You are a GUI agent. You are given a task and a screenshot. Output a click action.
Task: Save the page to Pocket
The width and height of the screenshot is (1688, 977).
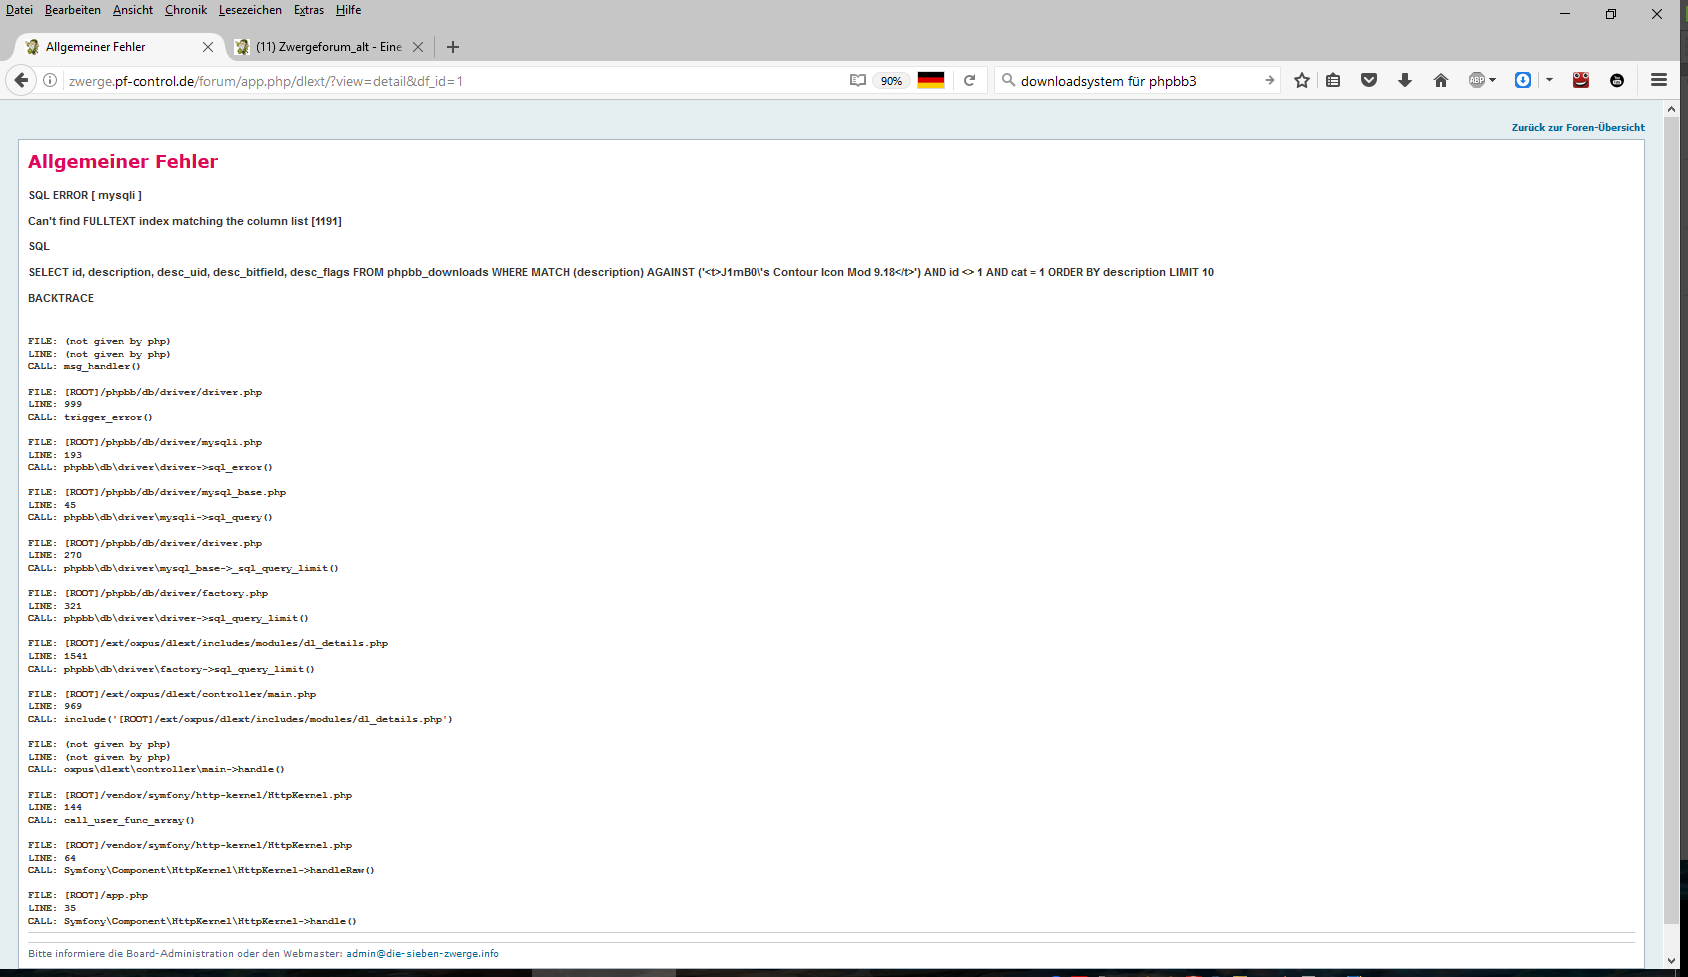coord(1369,80)
